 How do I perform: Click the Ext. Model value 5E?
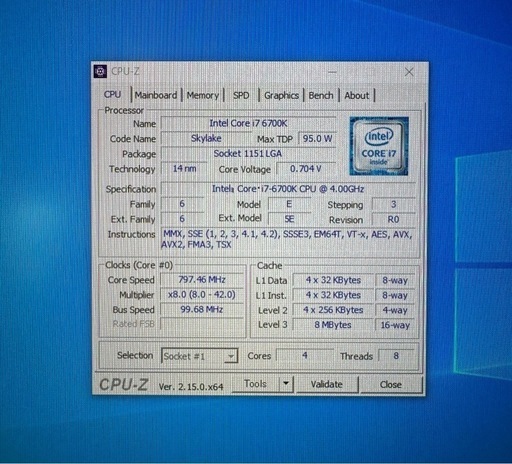pyautogui.click(x=289, y=219)
